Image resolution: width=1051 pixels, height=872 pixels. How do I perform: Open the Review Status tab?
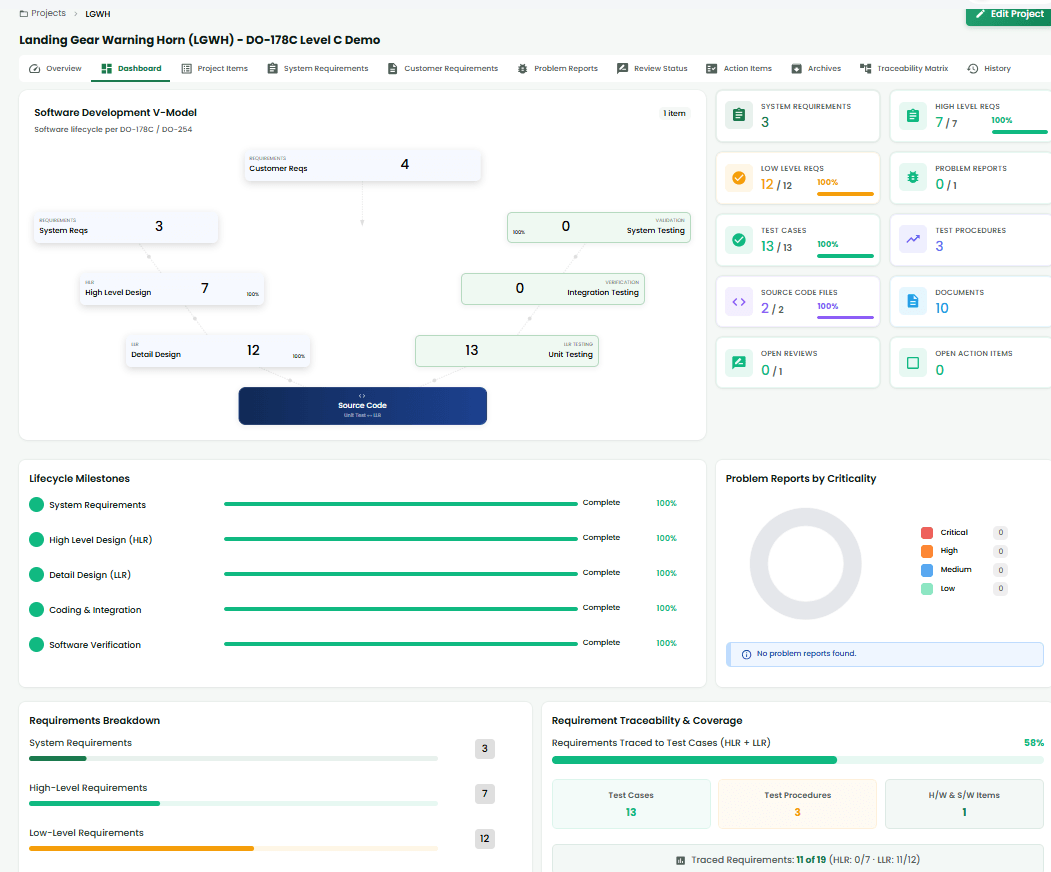pyautogui.click(x=652, y=68)
